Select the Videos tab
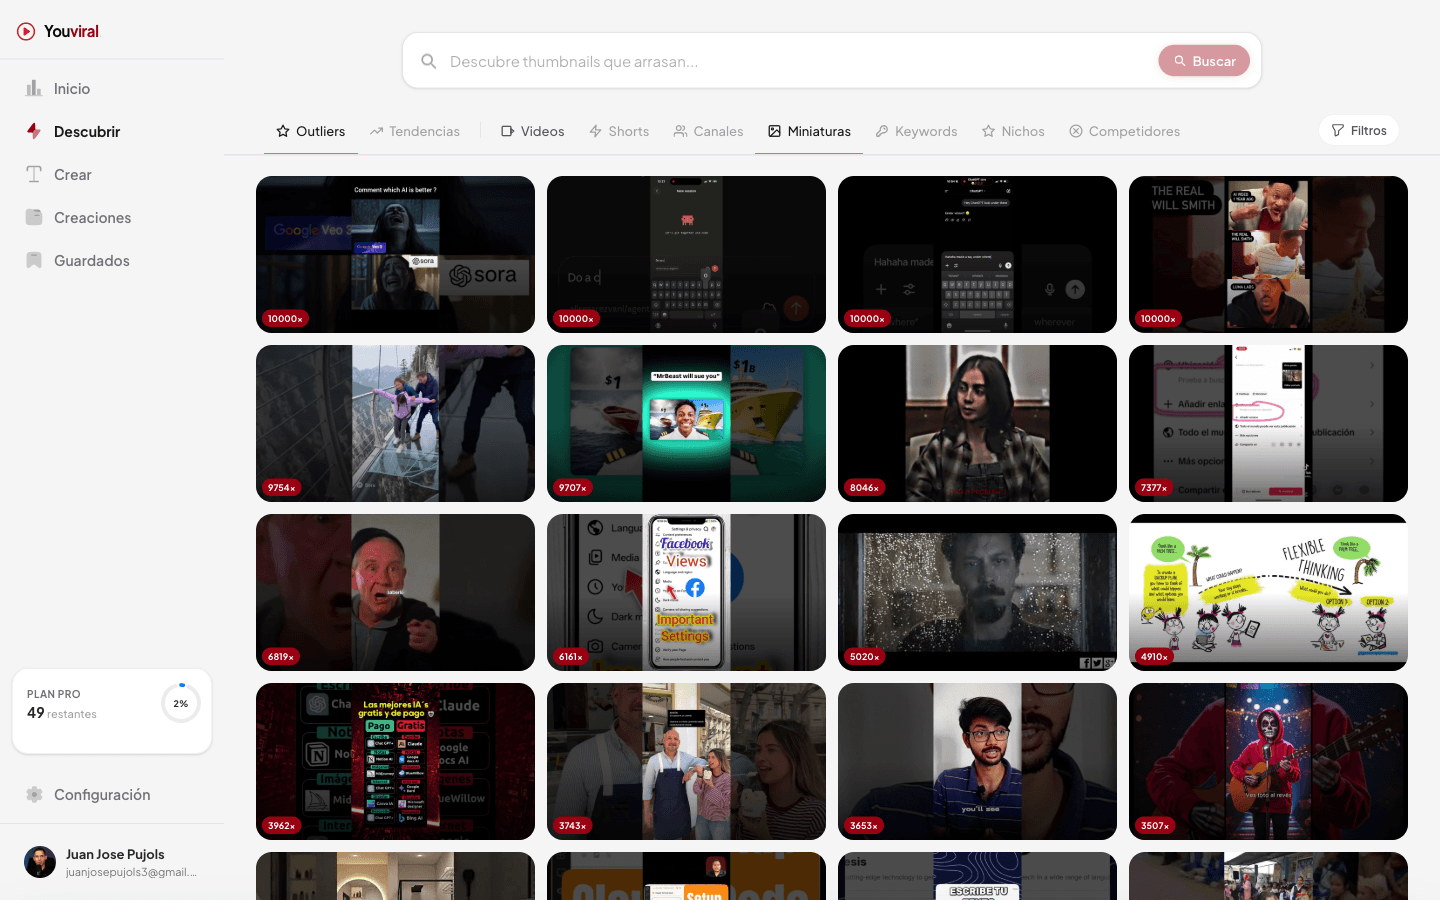 (x=533, y=131)
